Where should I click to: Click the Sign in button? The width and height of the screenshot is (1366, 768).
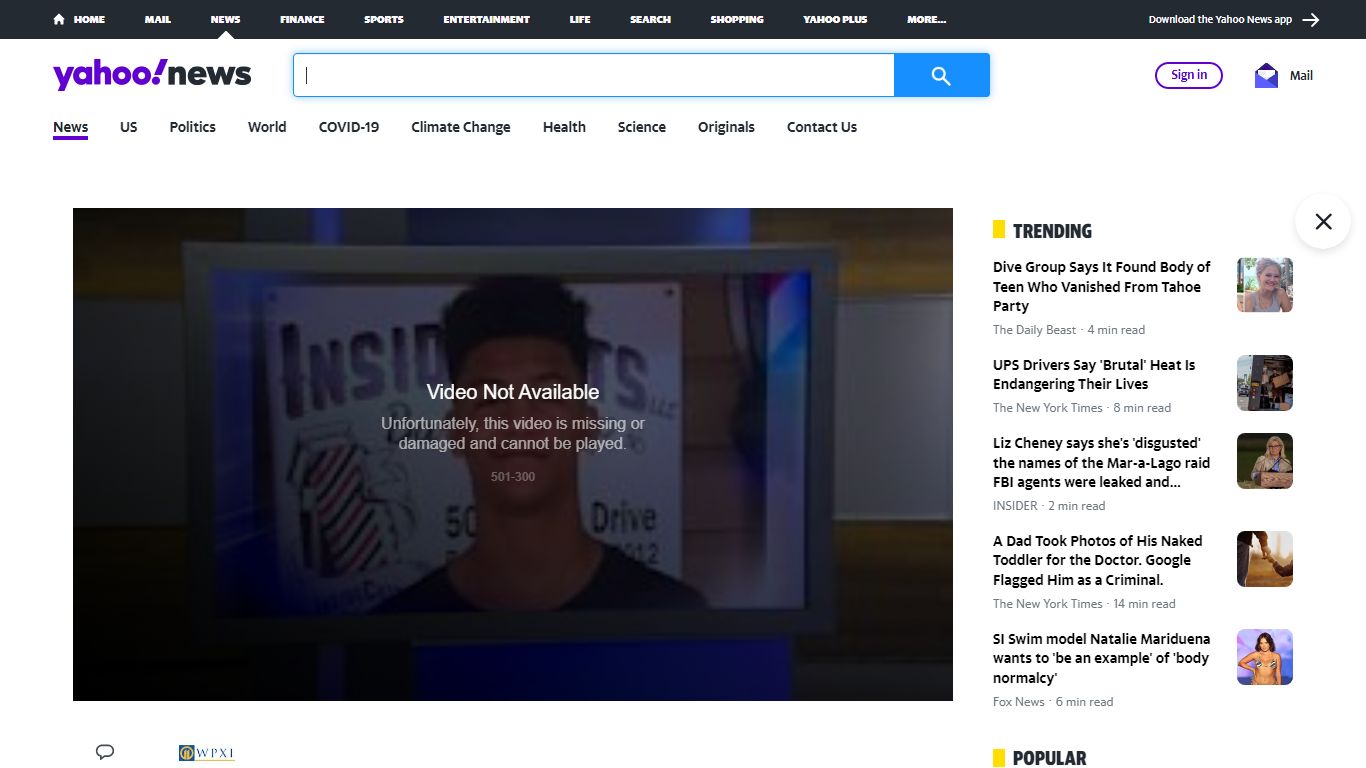pyautogui.click(x=1189, y=75)
